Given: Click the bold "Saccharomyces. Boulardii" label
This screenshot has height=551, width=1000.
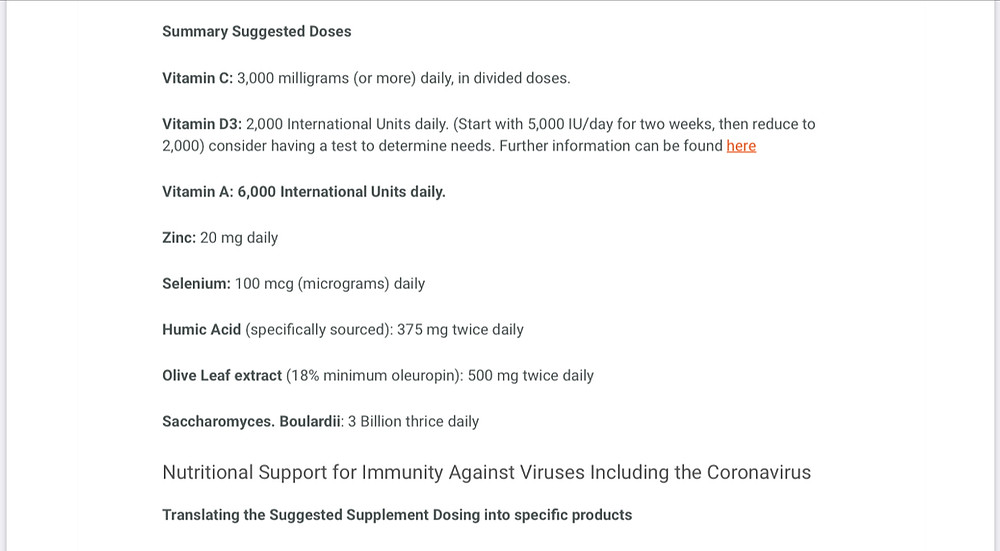Looking at the screenshot, I should click(x=251, y=422).
